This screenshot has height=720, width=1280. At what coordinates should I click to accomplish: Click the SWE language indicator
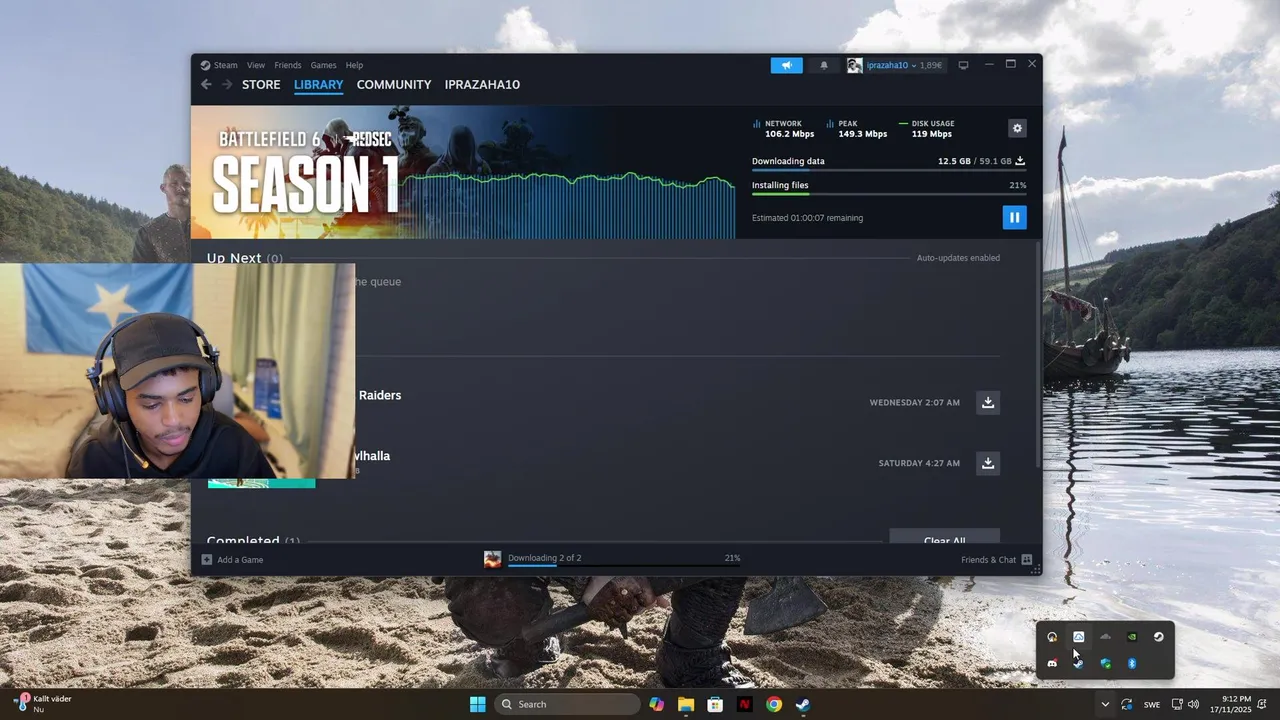click(1152, 705)
